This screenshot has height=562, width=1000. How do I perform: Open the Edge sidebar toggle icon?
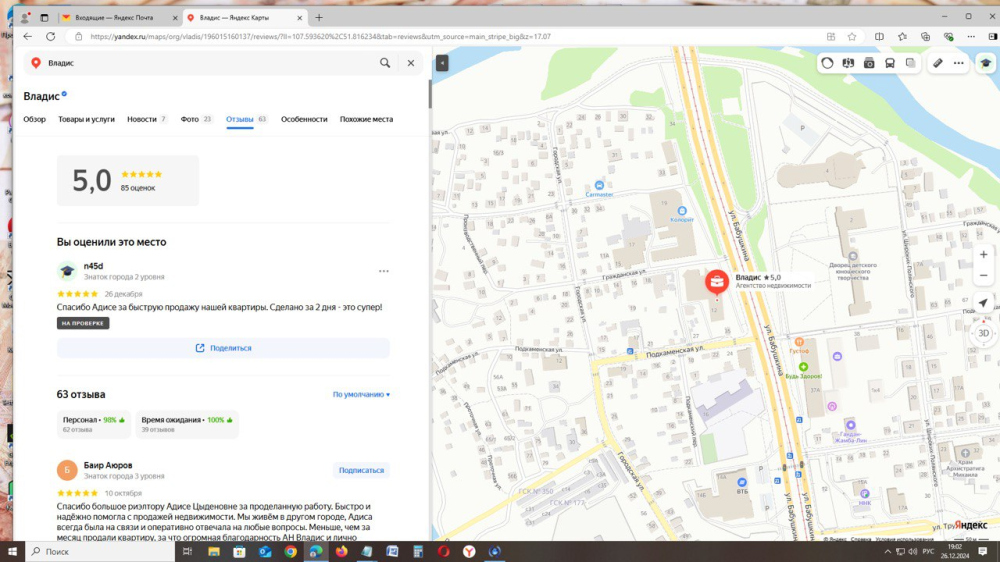992,36
